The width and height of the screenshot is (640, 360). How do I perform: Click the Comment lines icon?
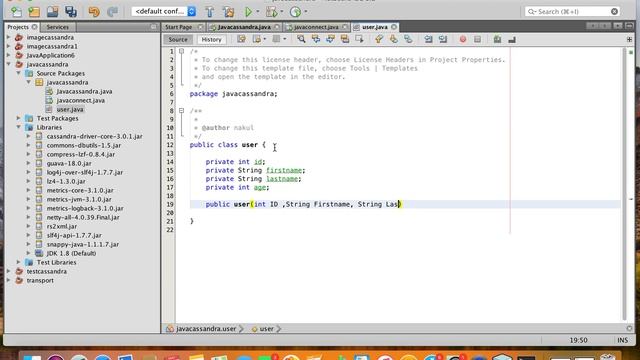[497, 40]
